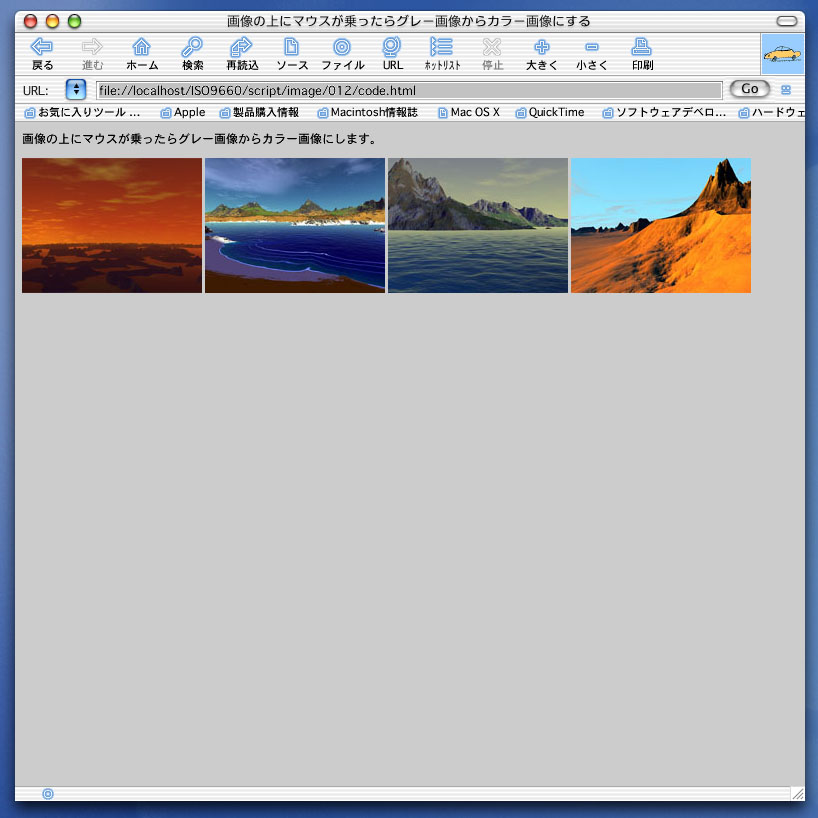Screen dimensions: 818x818
Task: Shrink text with 小さく minus icon
Action: 592,47
